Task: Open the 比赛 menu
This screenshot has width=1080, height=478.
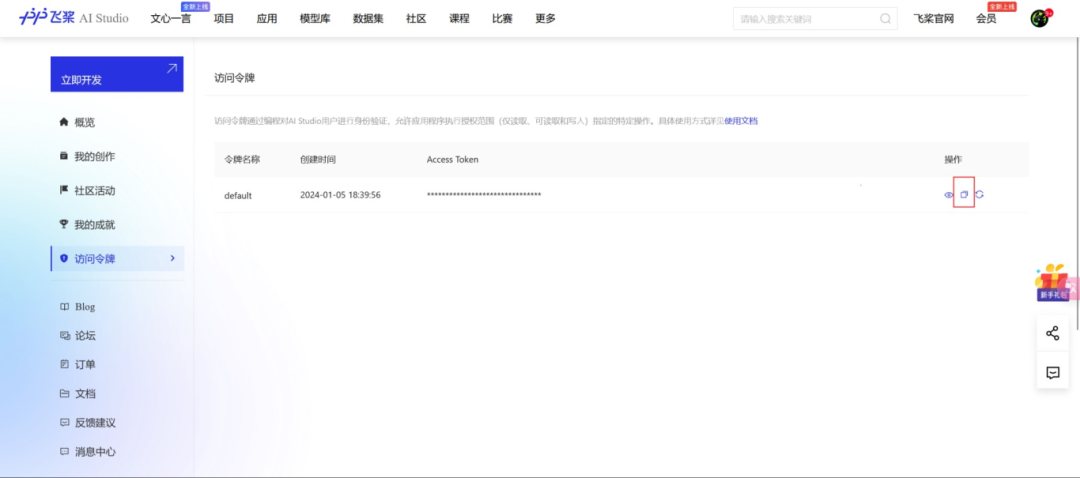Action: click(x=502, y=19)
